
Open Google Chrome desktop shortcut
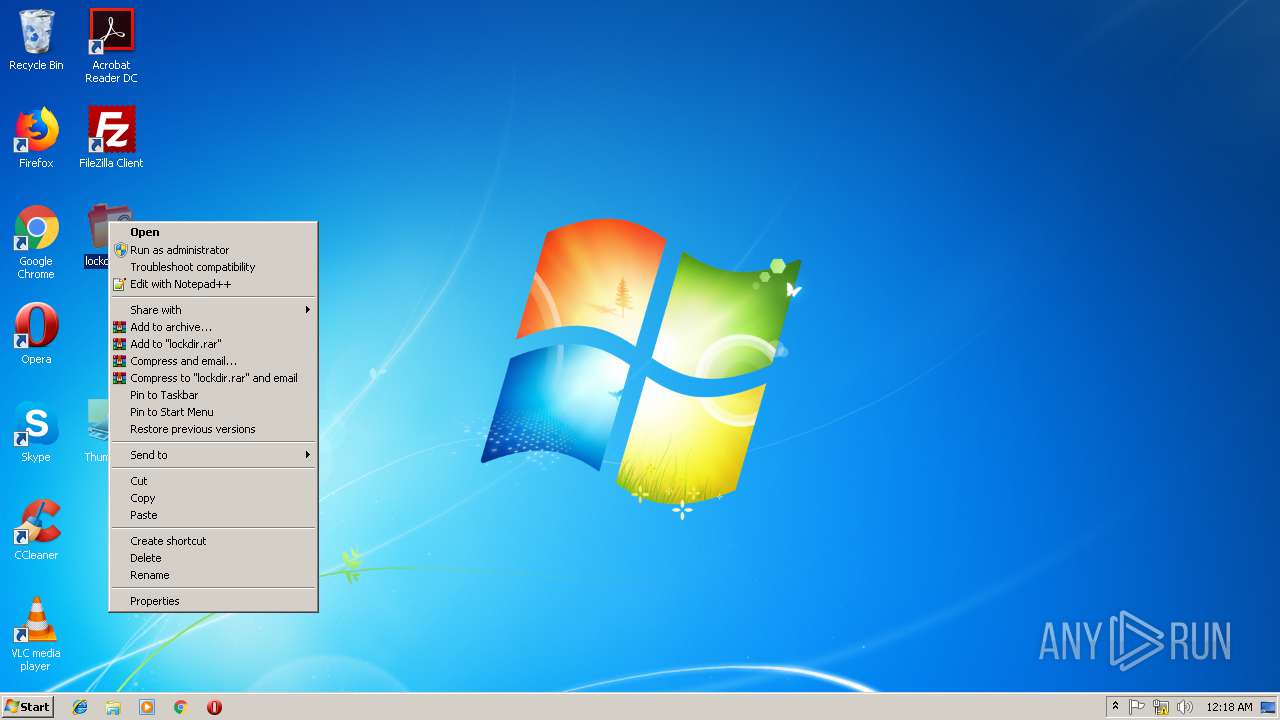tap(36, 242)
